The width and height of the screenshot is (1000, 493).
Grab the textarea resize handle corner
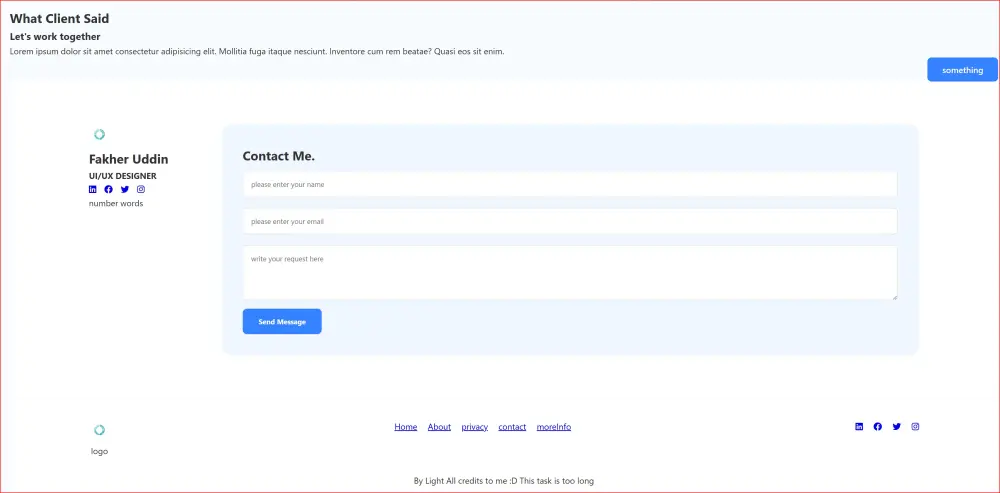894,297
